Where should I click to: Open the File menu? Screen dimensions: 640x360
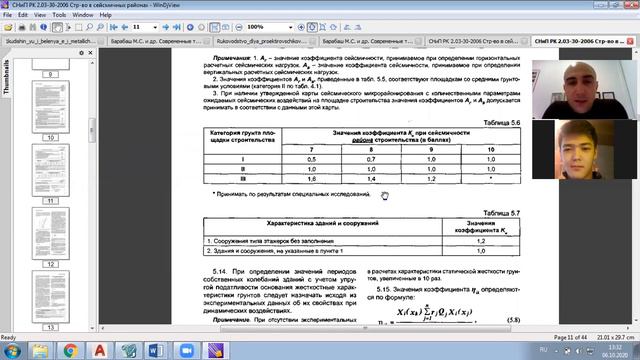coord(7,15)
